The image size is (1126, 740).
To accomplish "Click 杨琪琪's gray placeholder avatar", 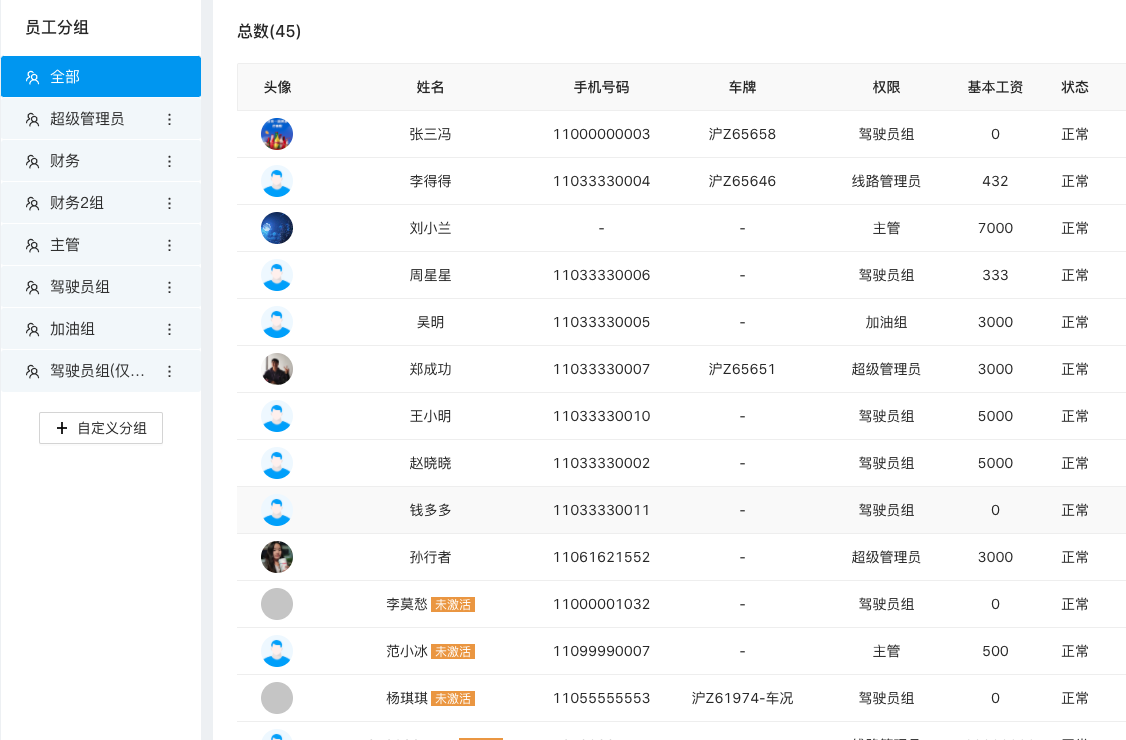I will point(276,698).
